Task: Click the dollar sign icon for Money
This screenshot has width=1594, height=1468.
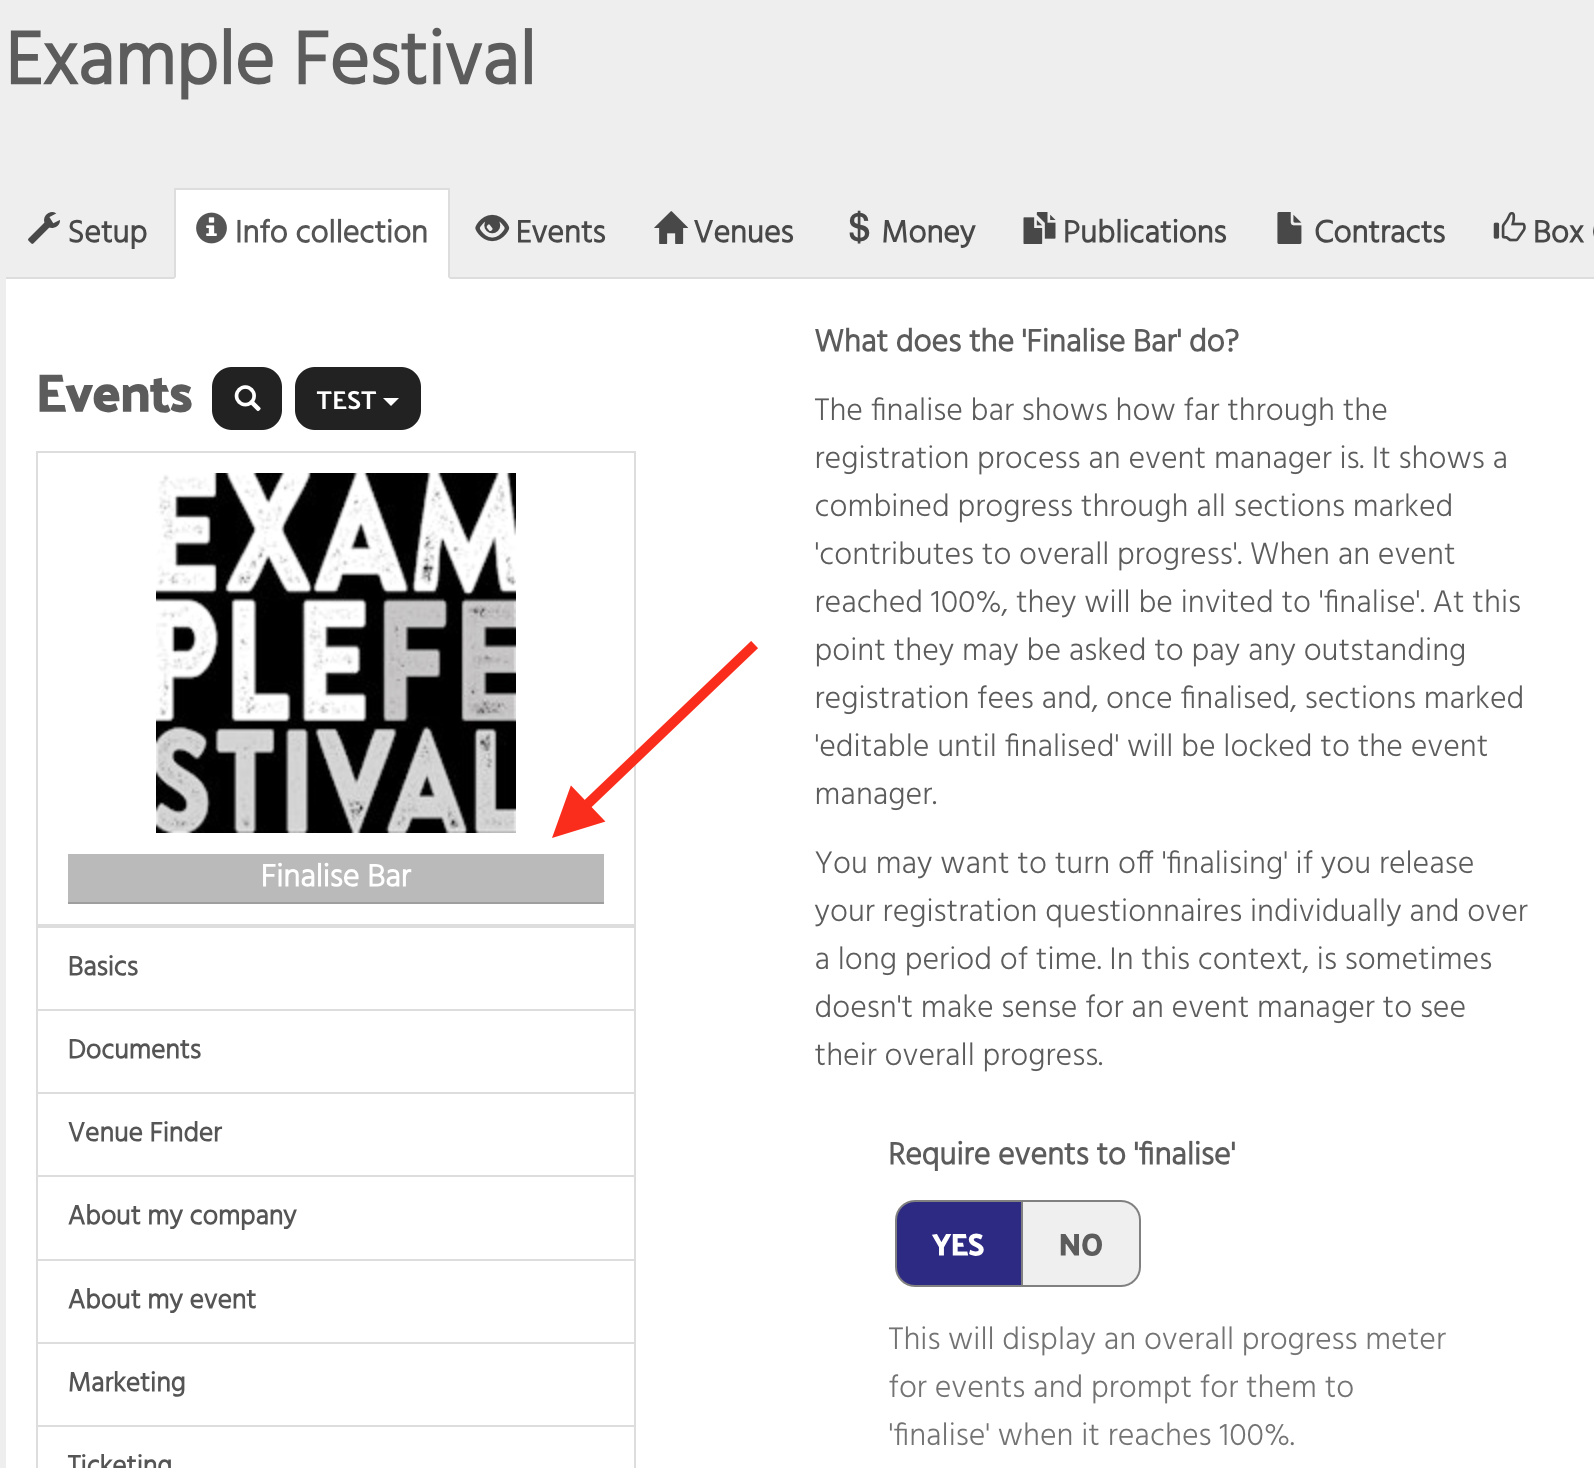Action: 859,228
